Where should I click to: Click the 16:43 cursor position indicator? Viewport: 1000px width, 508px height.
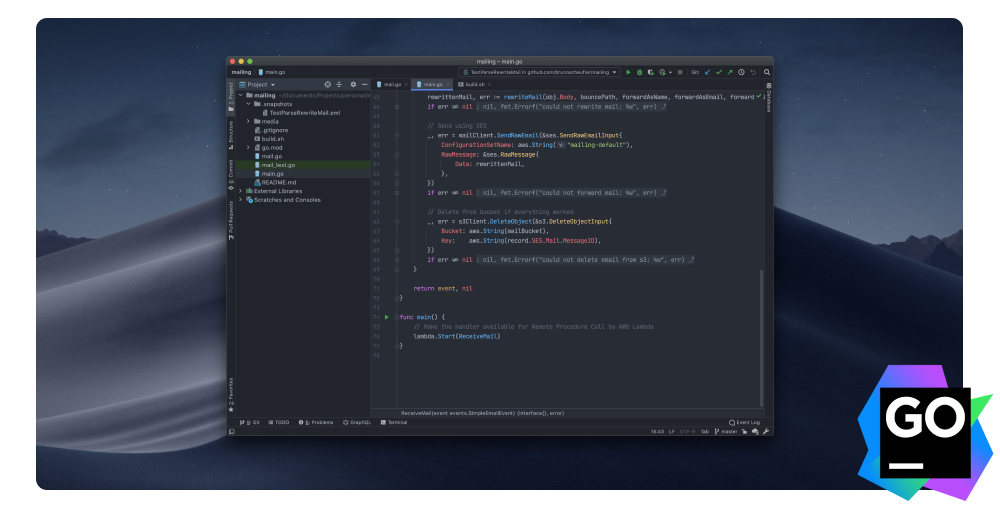point(658,432)
